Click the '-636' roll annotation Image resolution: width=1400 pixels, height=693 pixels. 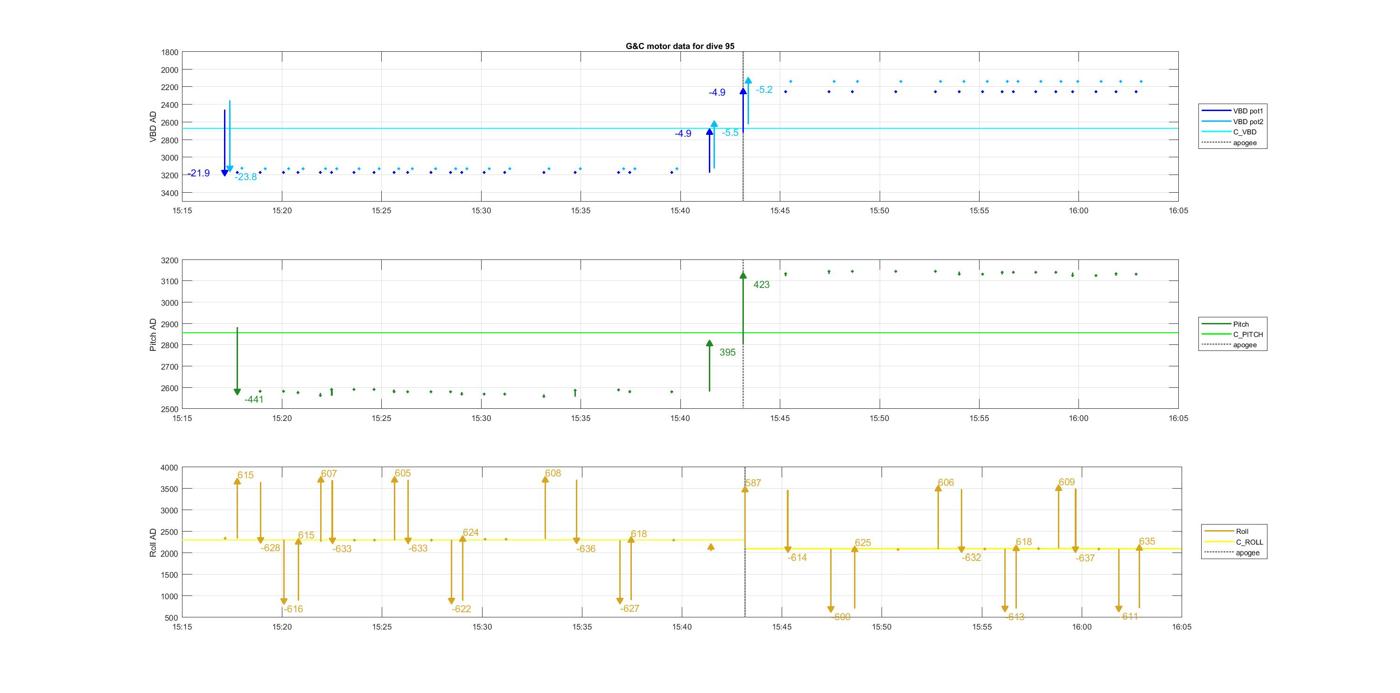[586, 549]
